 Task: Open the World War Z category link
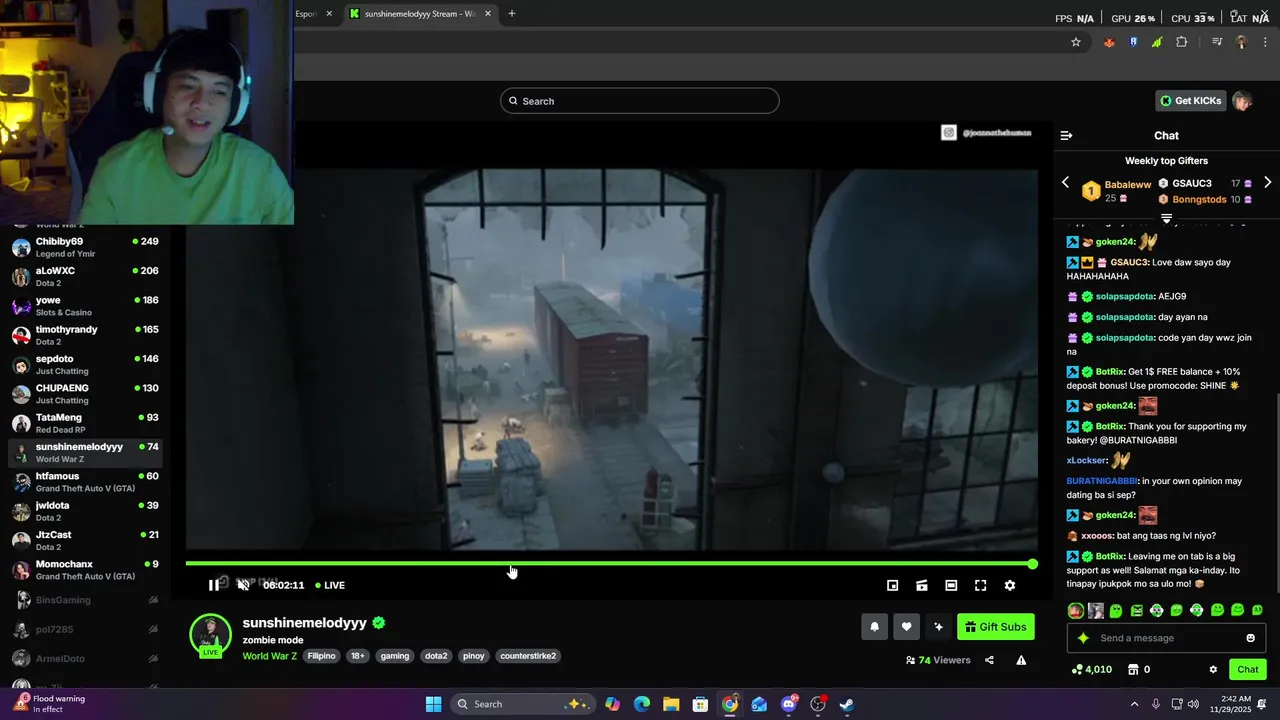pyautogui.click(x=270, y=656)
